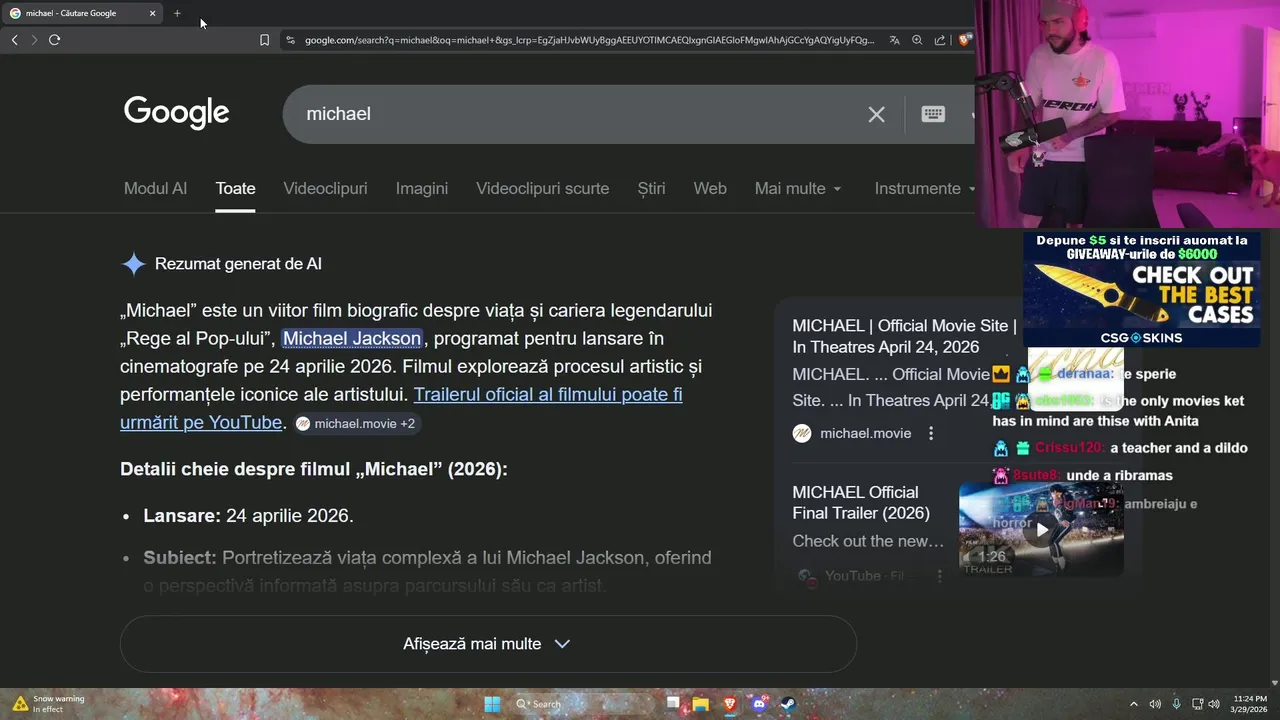Image resolution: width=1280 pixels, height=720 pixels.
Task: Play the MICHAEL Official Final Trailer video
Action: coord(1041,529)
